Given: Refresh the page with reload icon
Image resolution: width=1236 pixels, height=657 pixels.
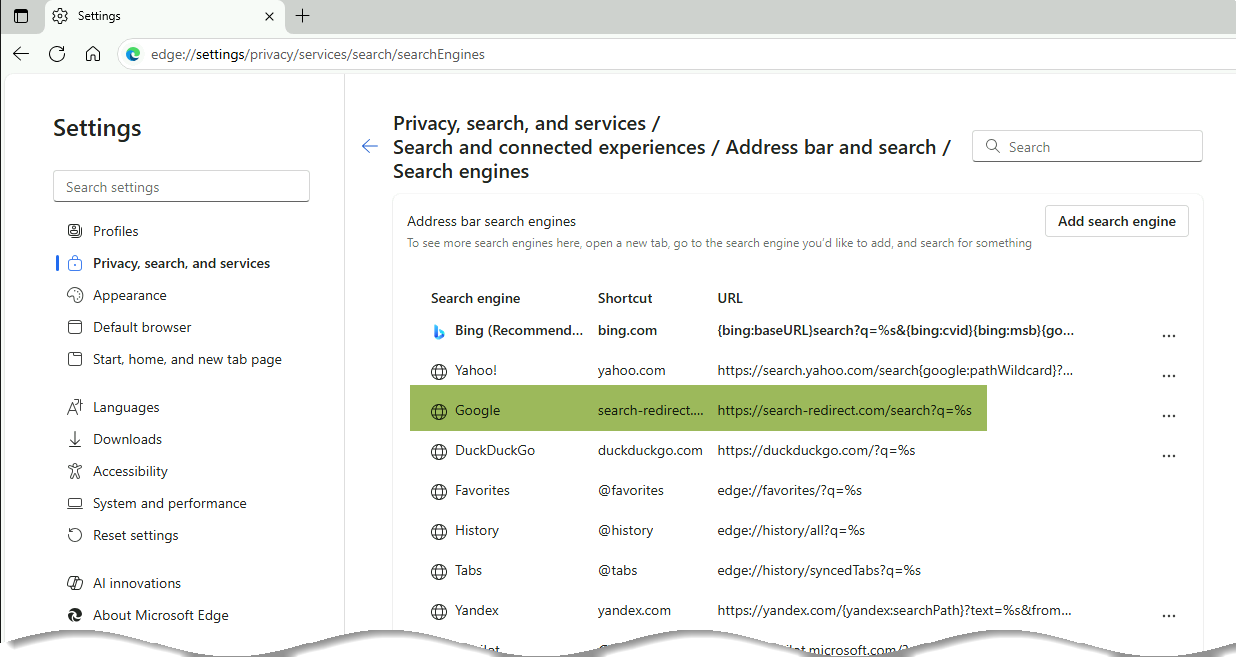Looking at the screenshot, I should click(x=57, y=54).
